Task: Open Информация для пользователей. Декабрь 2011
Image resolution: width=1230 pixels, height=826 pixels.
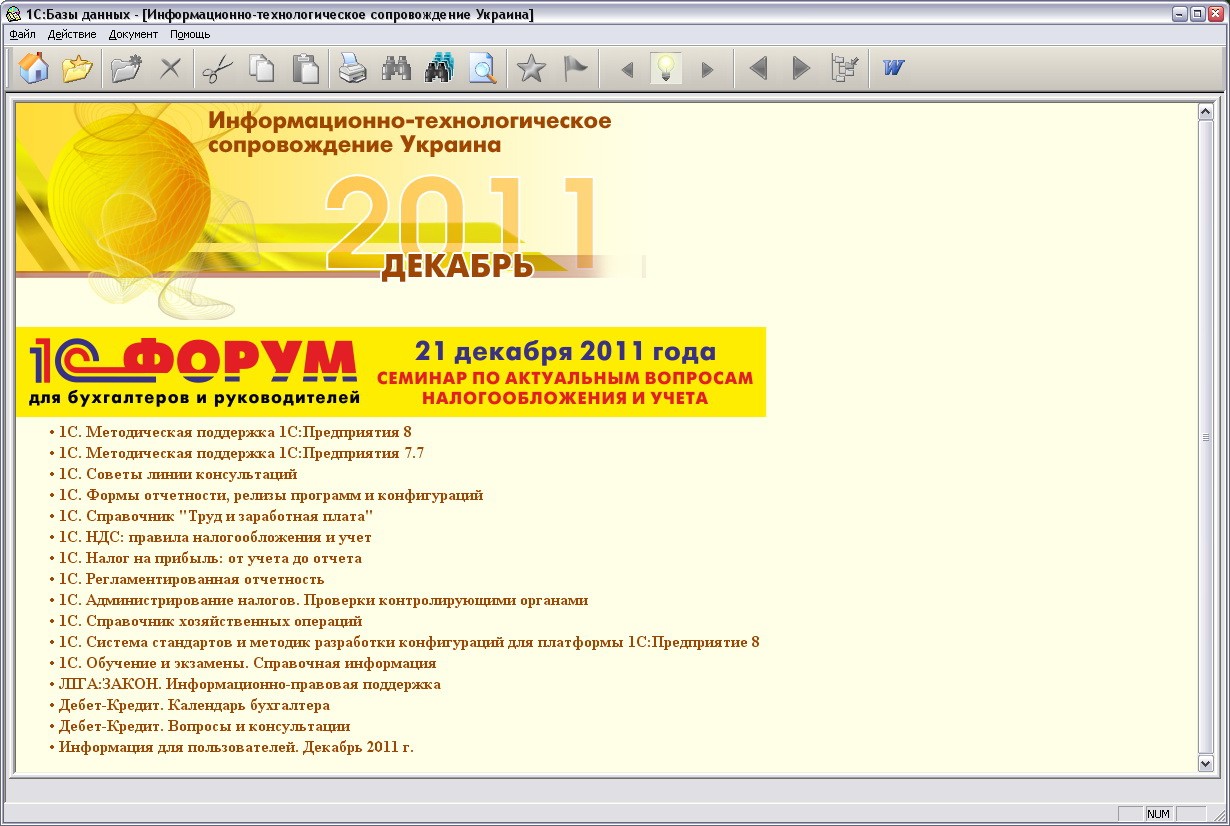Action: pyautogui.click(x=236, y=747)
